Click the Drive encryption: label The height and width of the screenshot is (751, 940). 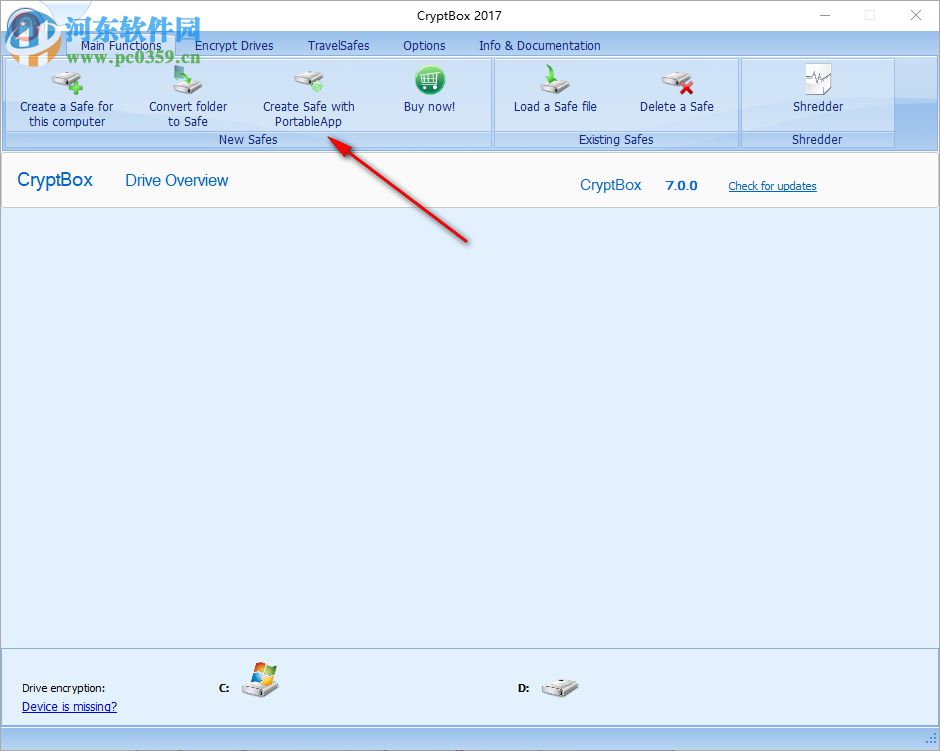click(64, 688)
